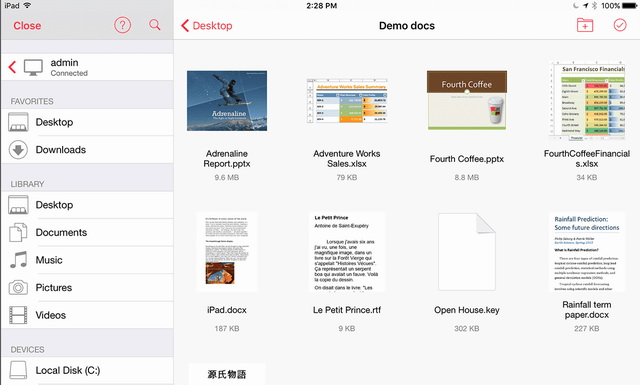Click the 79 KB size label
Image resolution: width=640 pixels, height=385 pixels.
pos(347,178)
